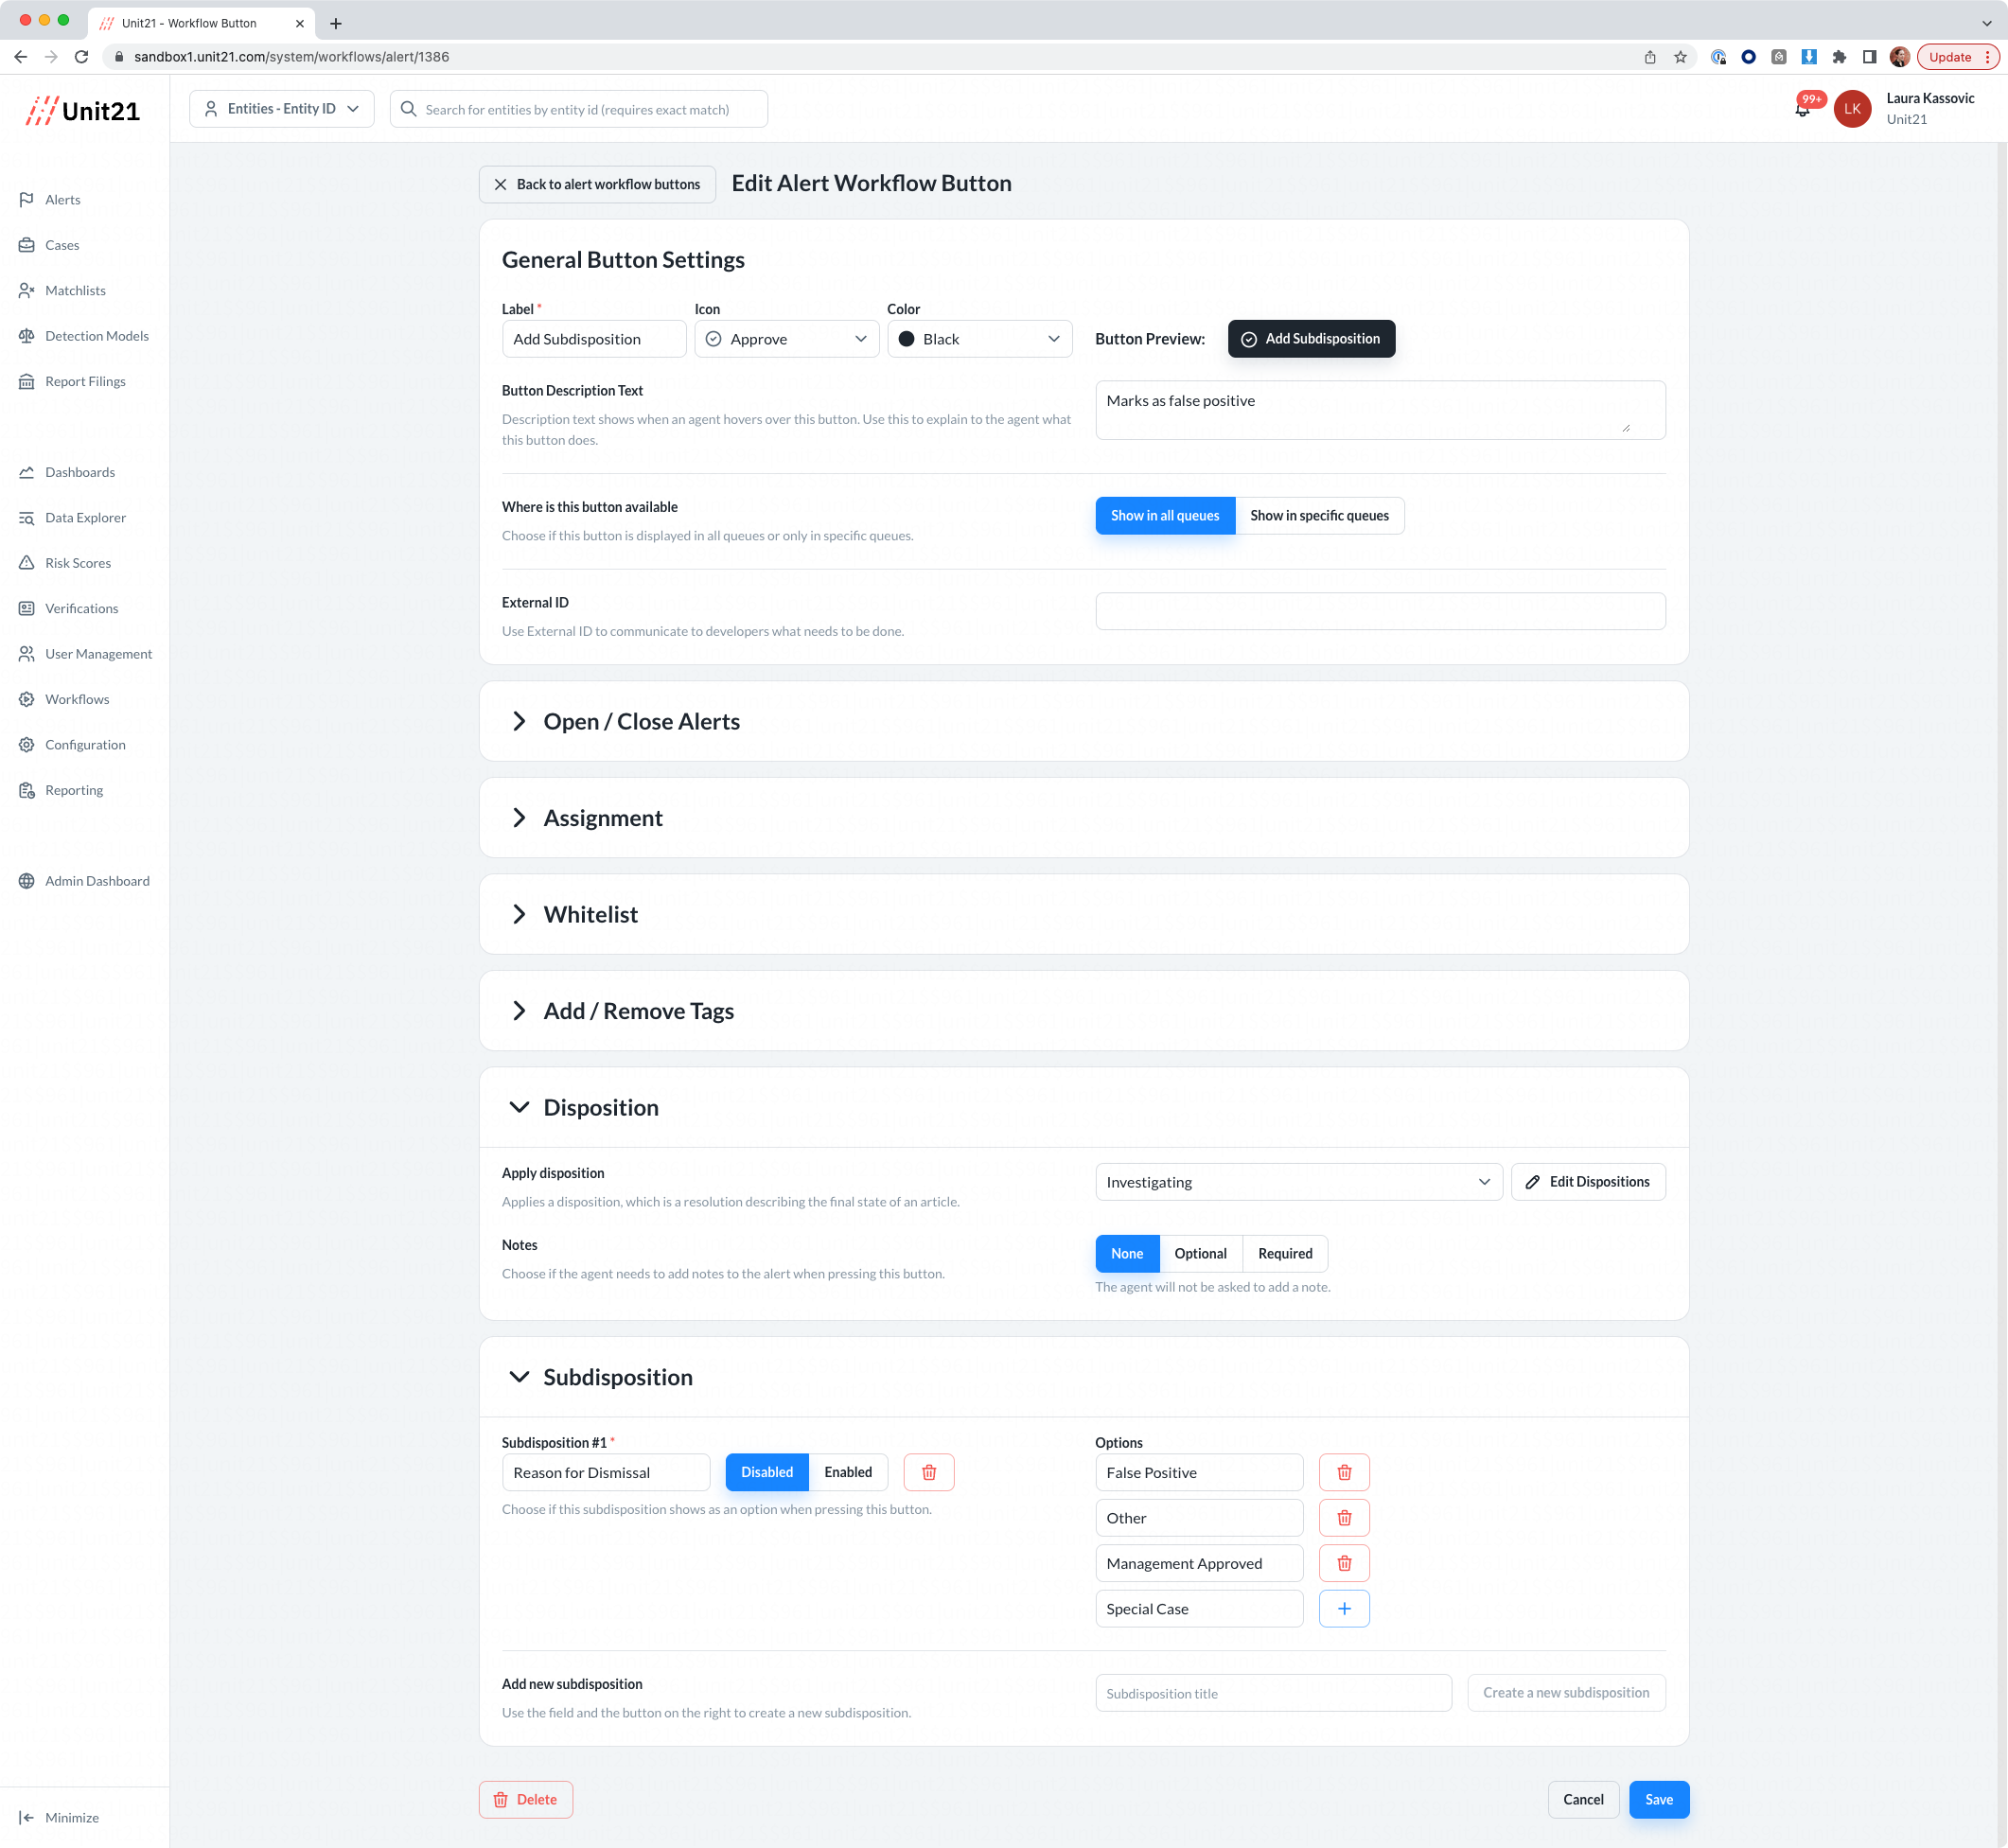Add option with the plus button
The height and width of the screenshot is (1848, 2008).
click(1344, 1609)
